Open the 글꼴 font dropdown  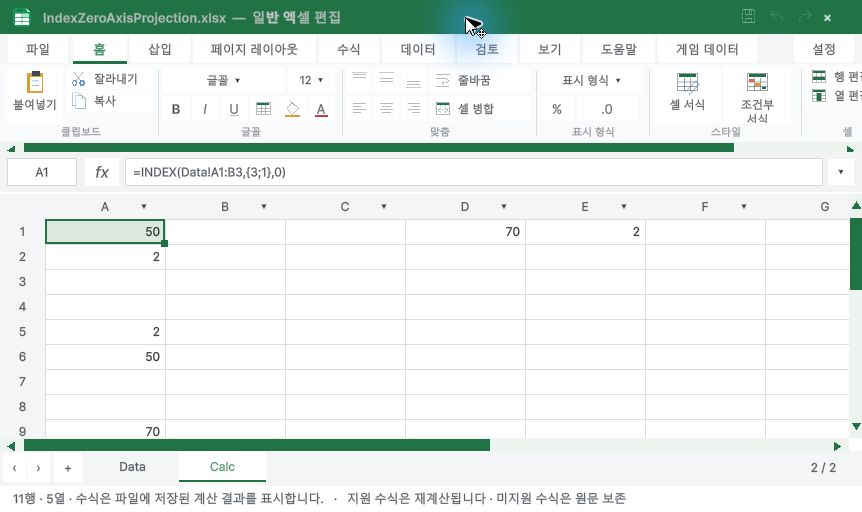tap(224, 80)
